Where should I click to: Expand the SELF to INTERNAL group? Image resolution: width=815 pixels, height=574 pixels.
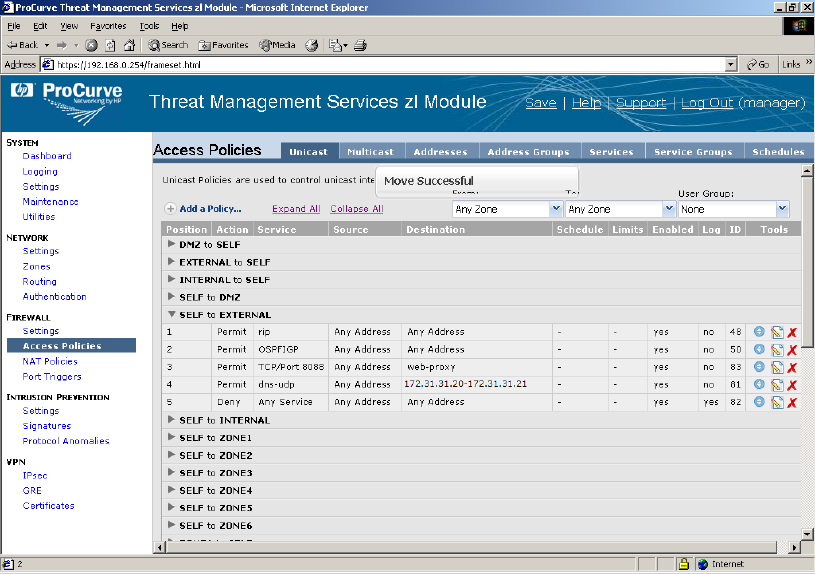pyautogui.click(x=171, y=419)
